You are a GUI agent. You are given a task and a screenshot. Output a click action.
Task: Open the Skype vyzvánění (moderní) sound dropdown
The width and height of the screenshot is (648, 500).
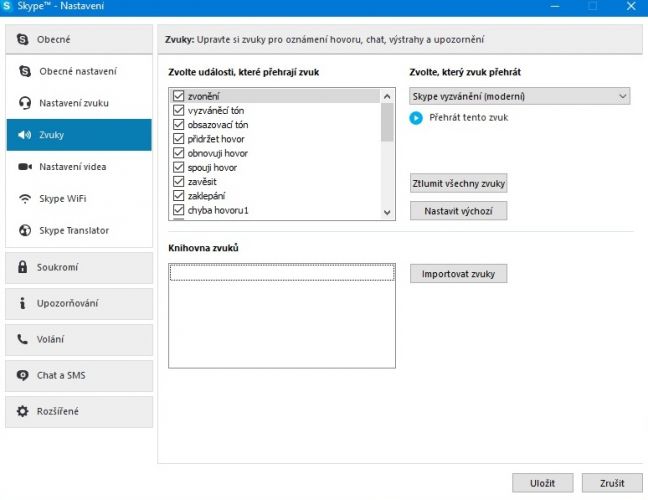[x=519, y=96]
